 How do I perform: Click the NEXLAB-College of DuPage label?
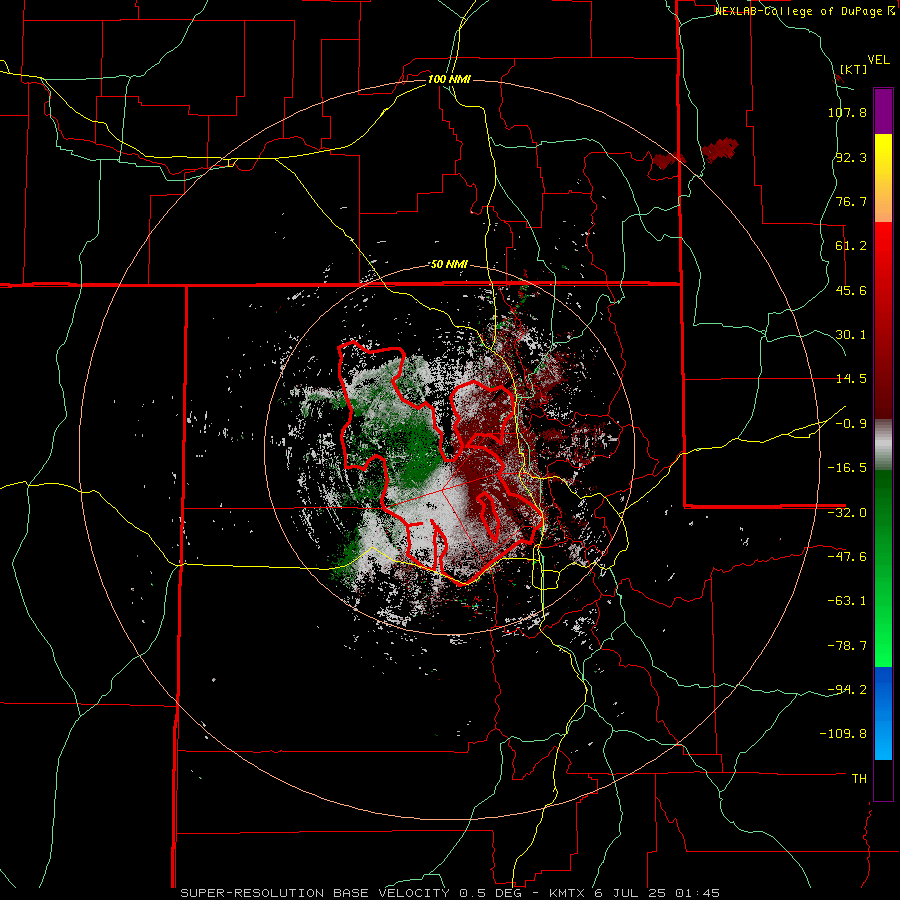pos(804,11)
